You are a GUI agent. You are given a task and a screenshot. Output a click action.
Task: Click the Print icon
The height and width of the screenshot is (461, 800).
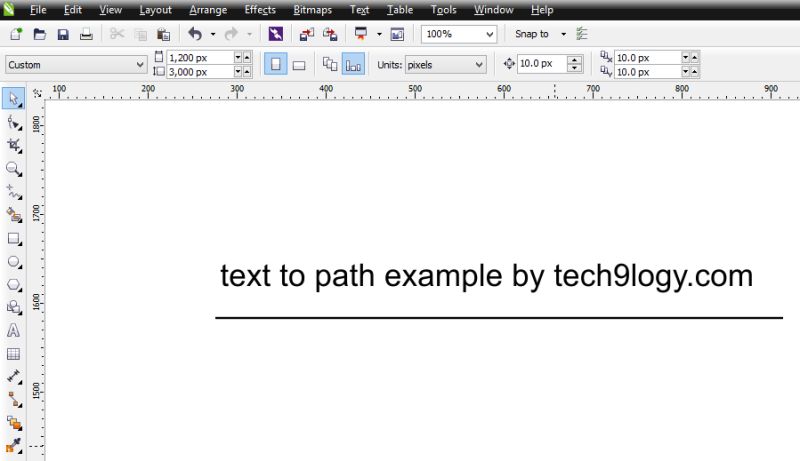tap(86, 34)
